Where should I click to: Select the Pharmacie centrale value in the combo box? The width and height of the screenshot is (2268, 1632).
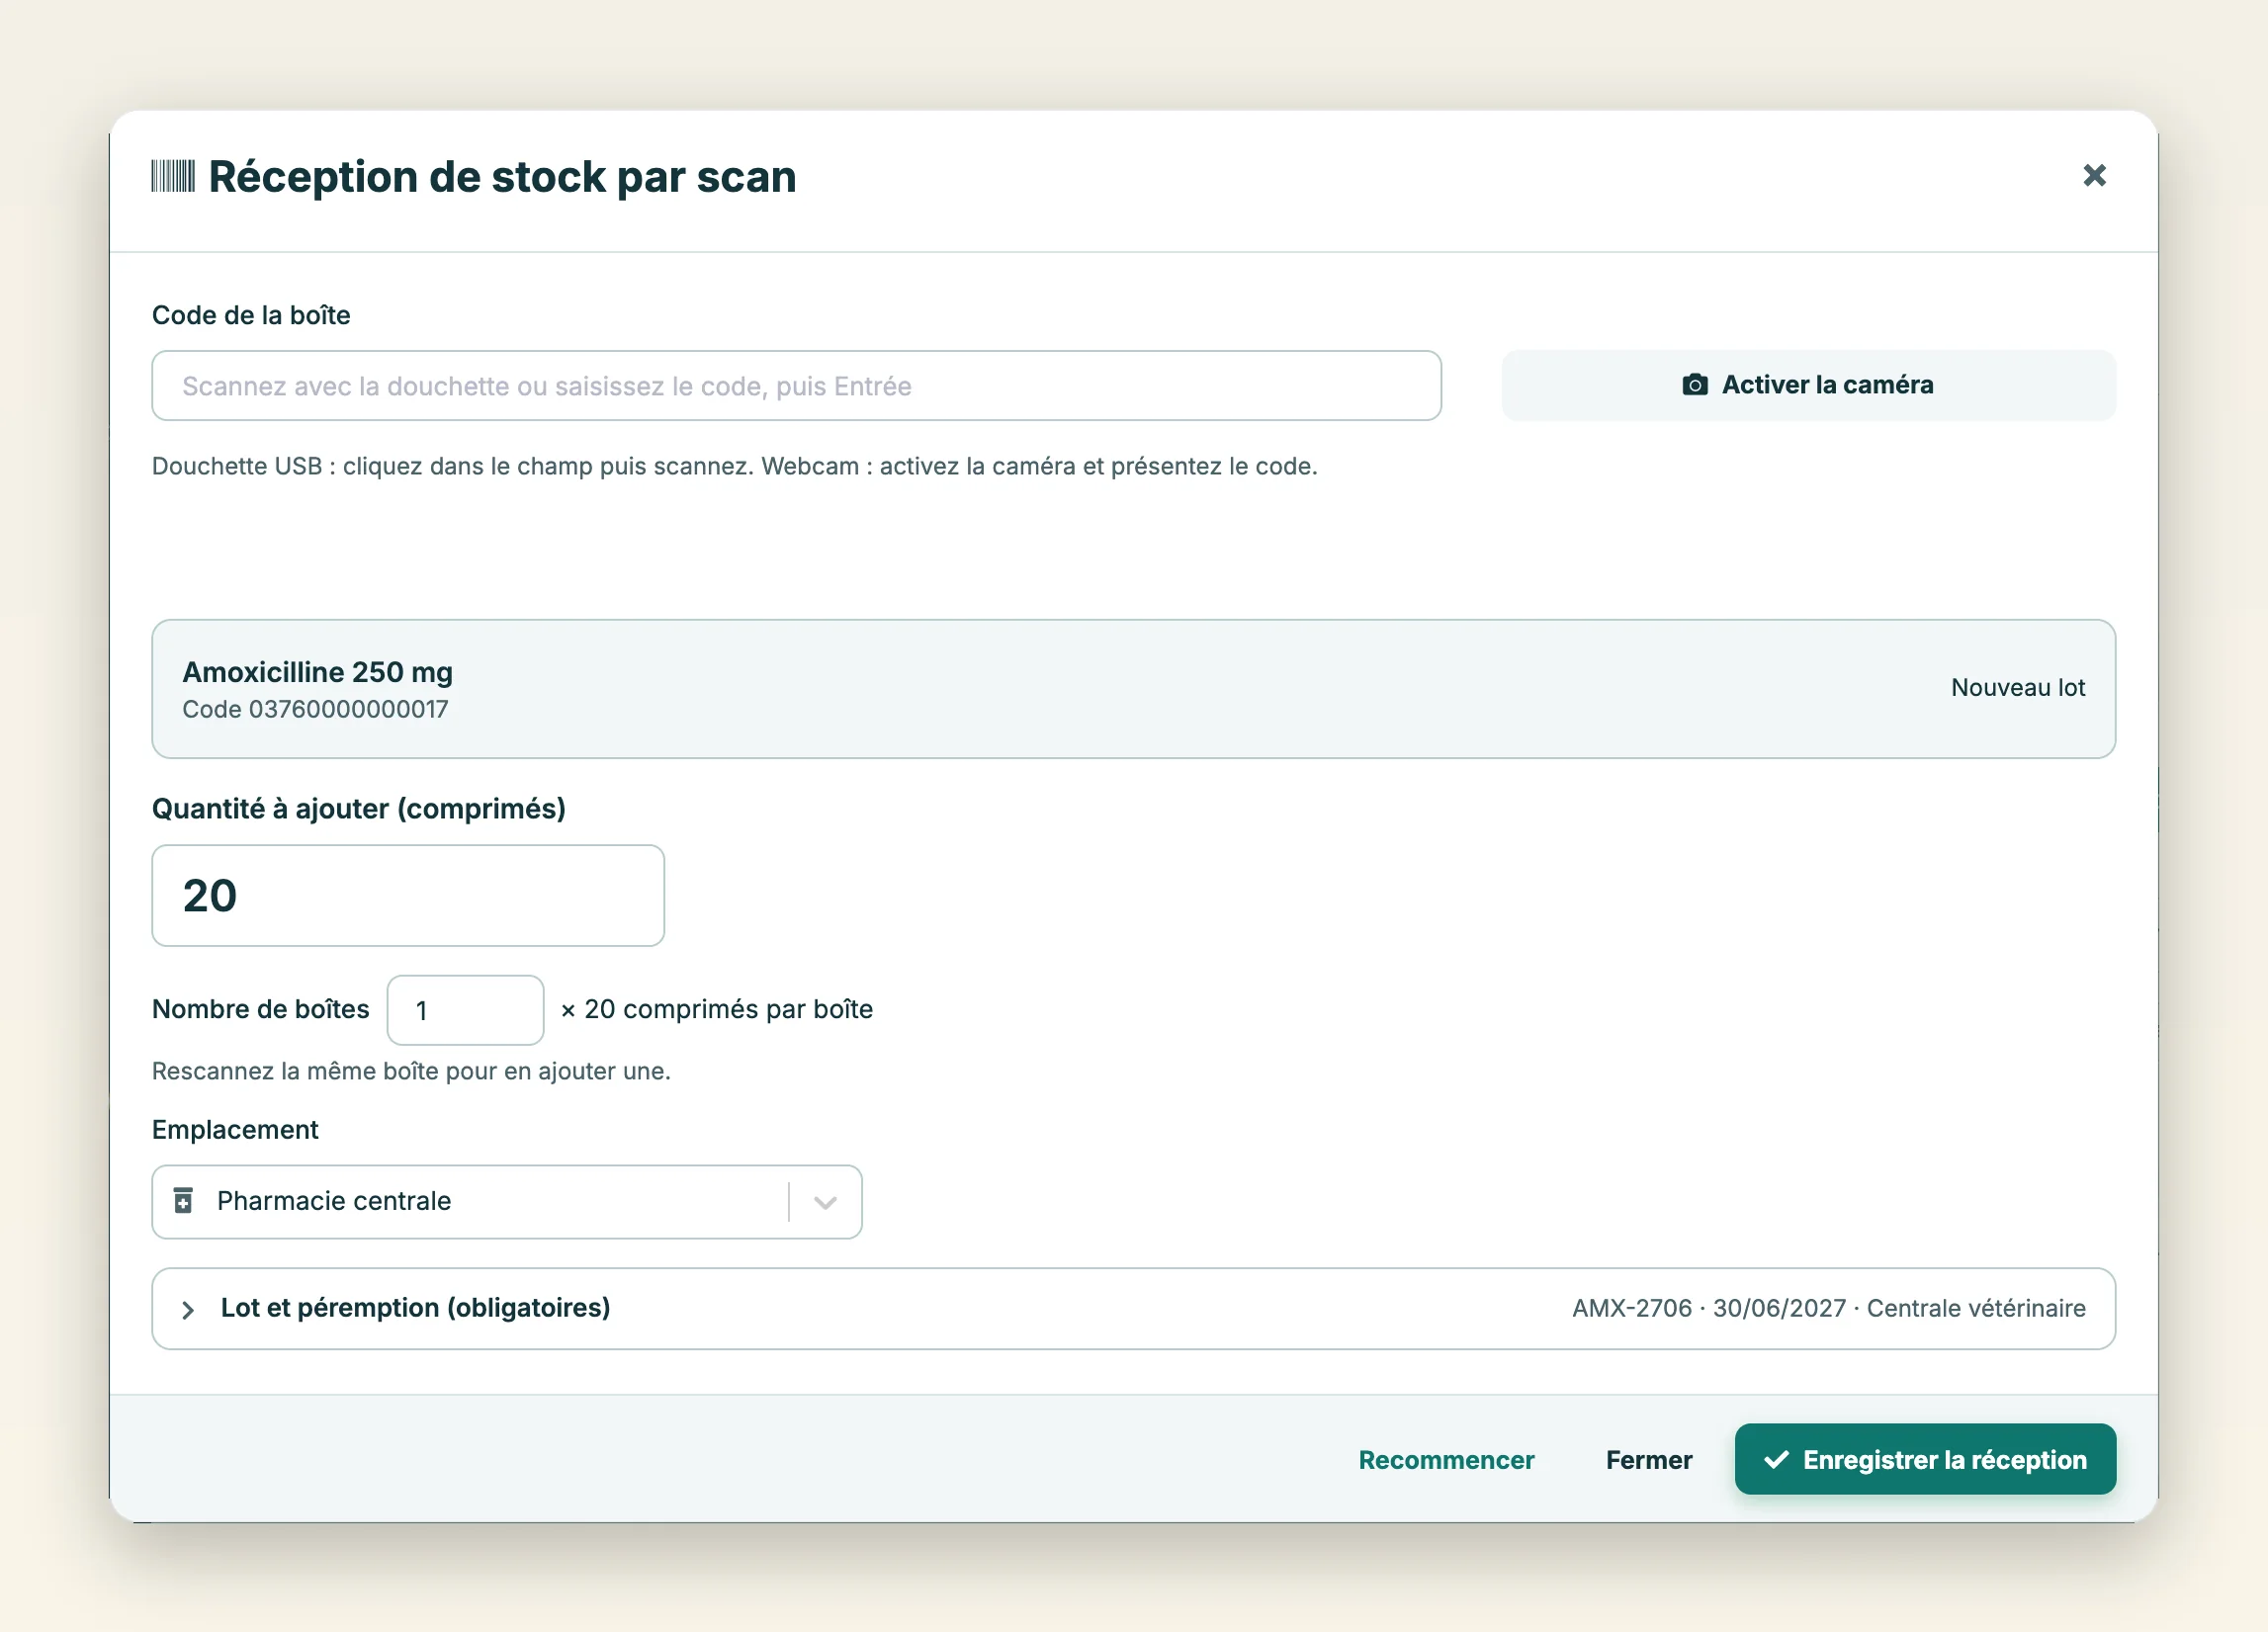pos(334,1201)
